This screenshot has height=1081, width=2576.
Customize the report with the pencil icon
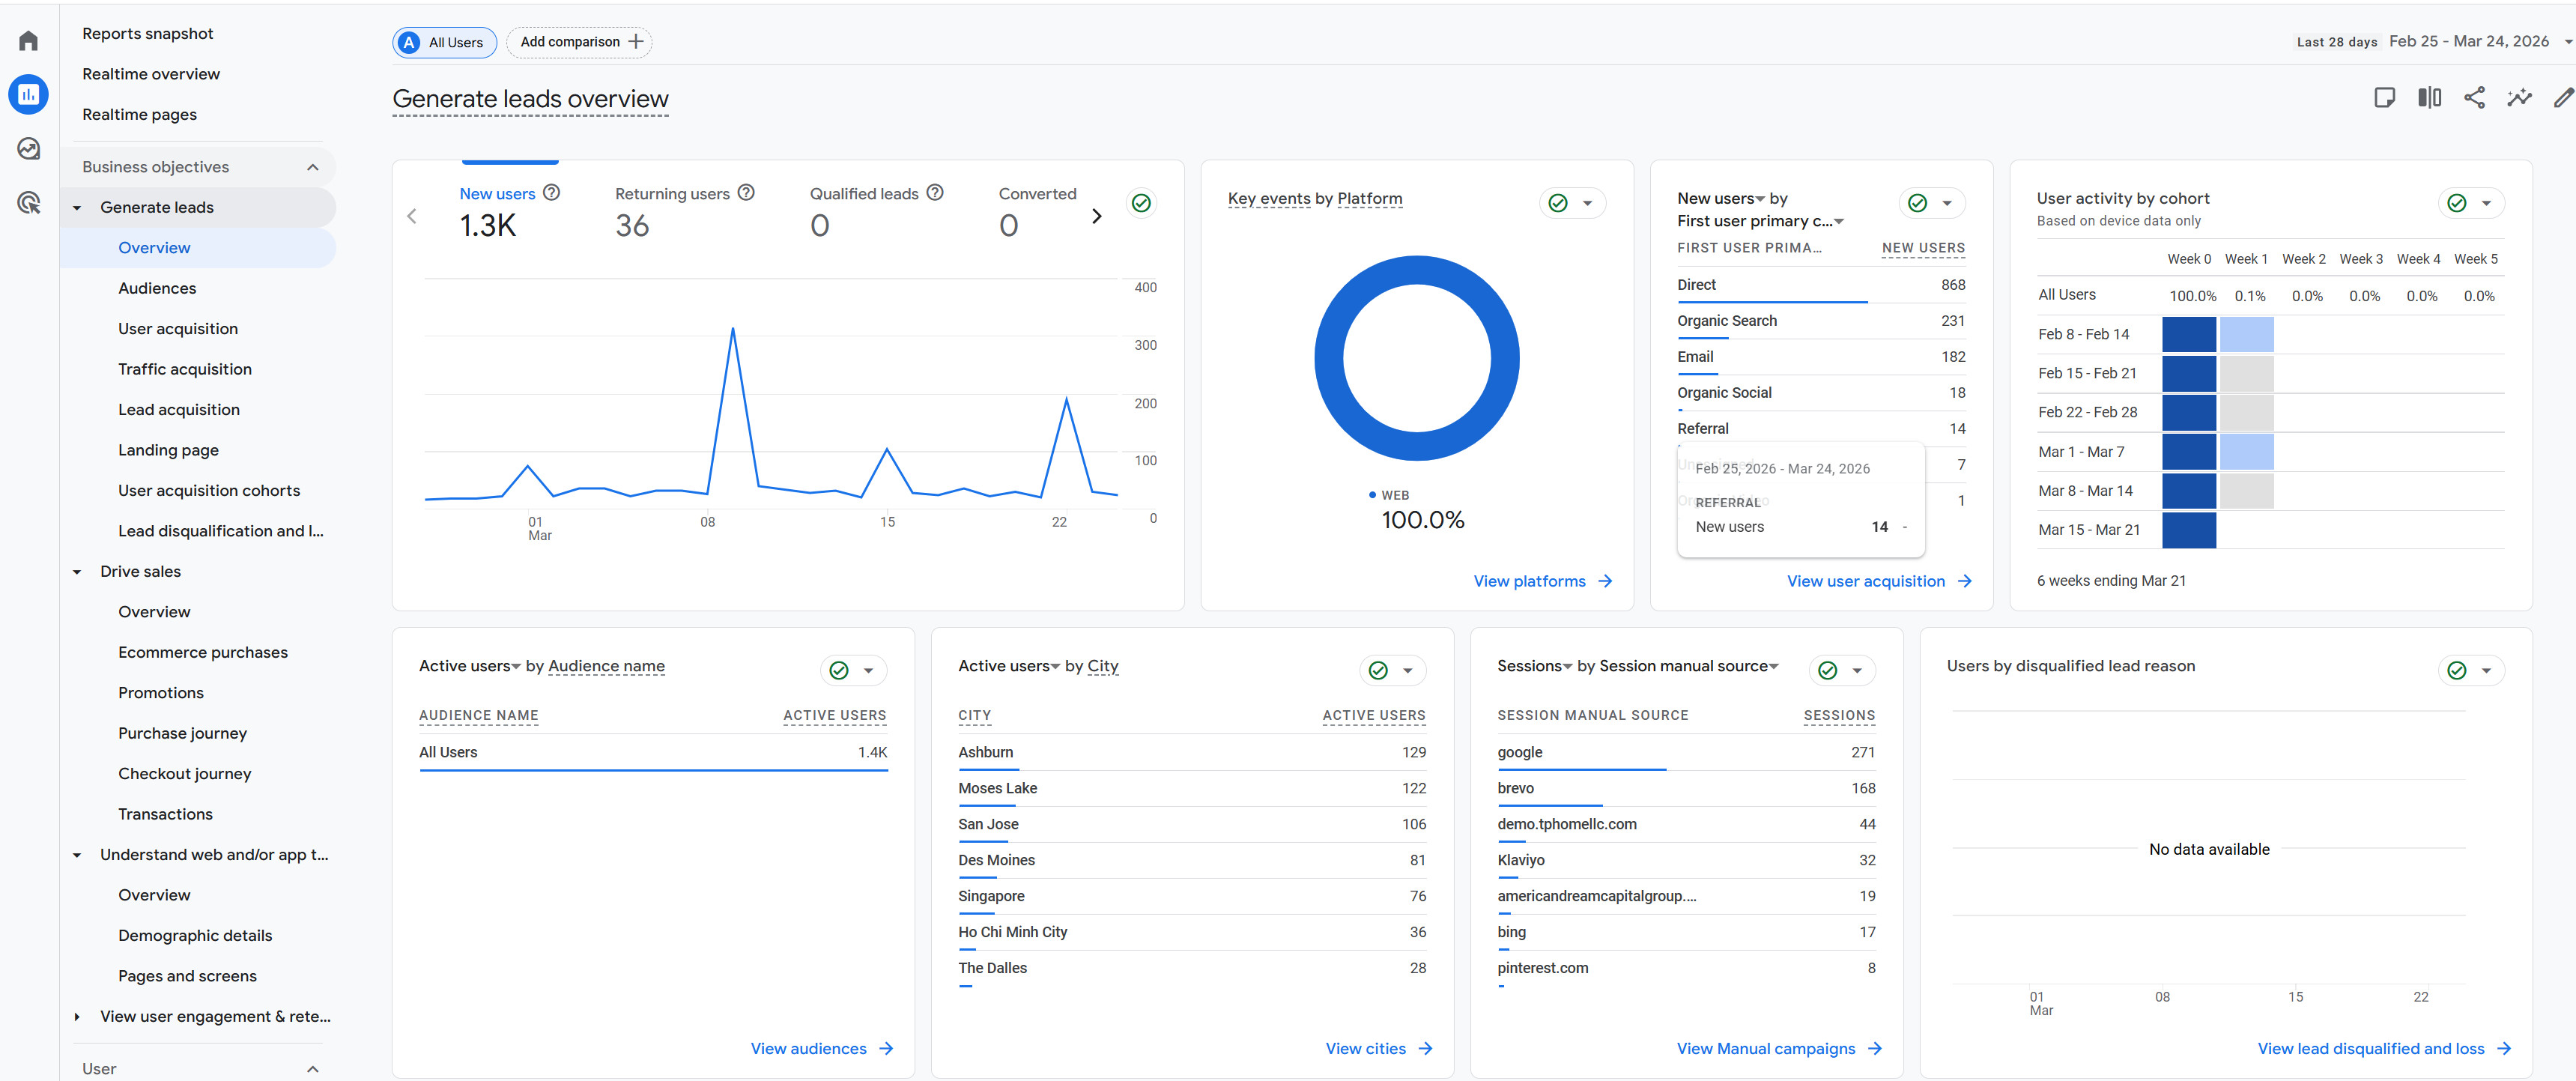point(2563,97)
